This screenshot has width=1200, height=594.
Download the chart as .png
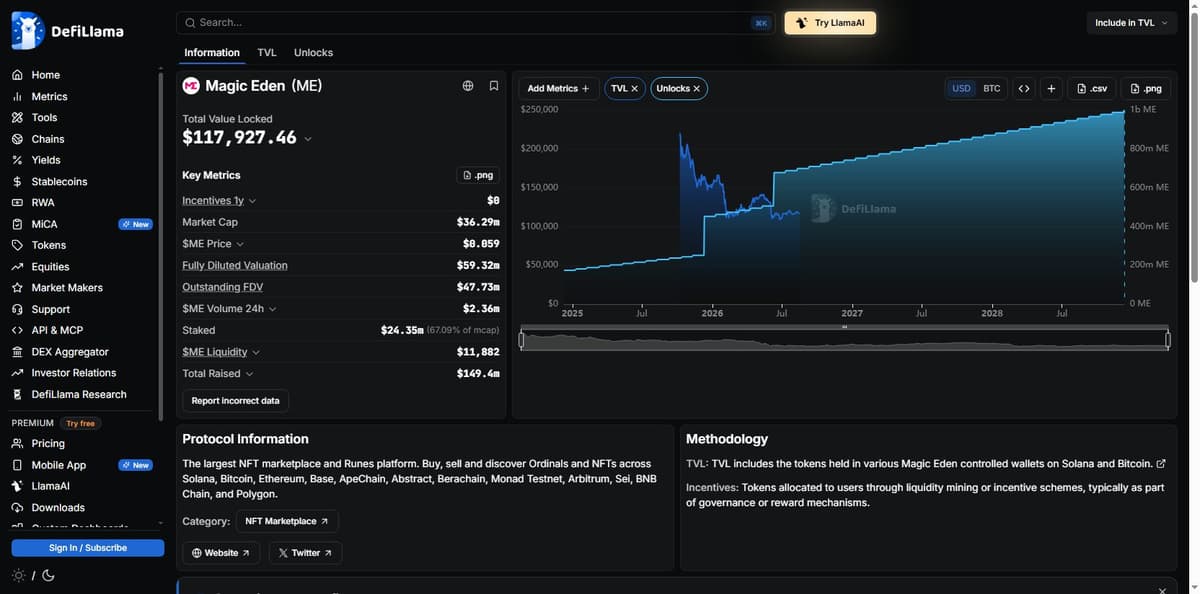1145,88
